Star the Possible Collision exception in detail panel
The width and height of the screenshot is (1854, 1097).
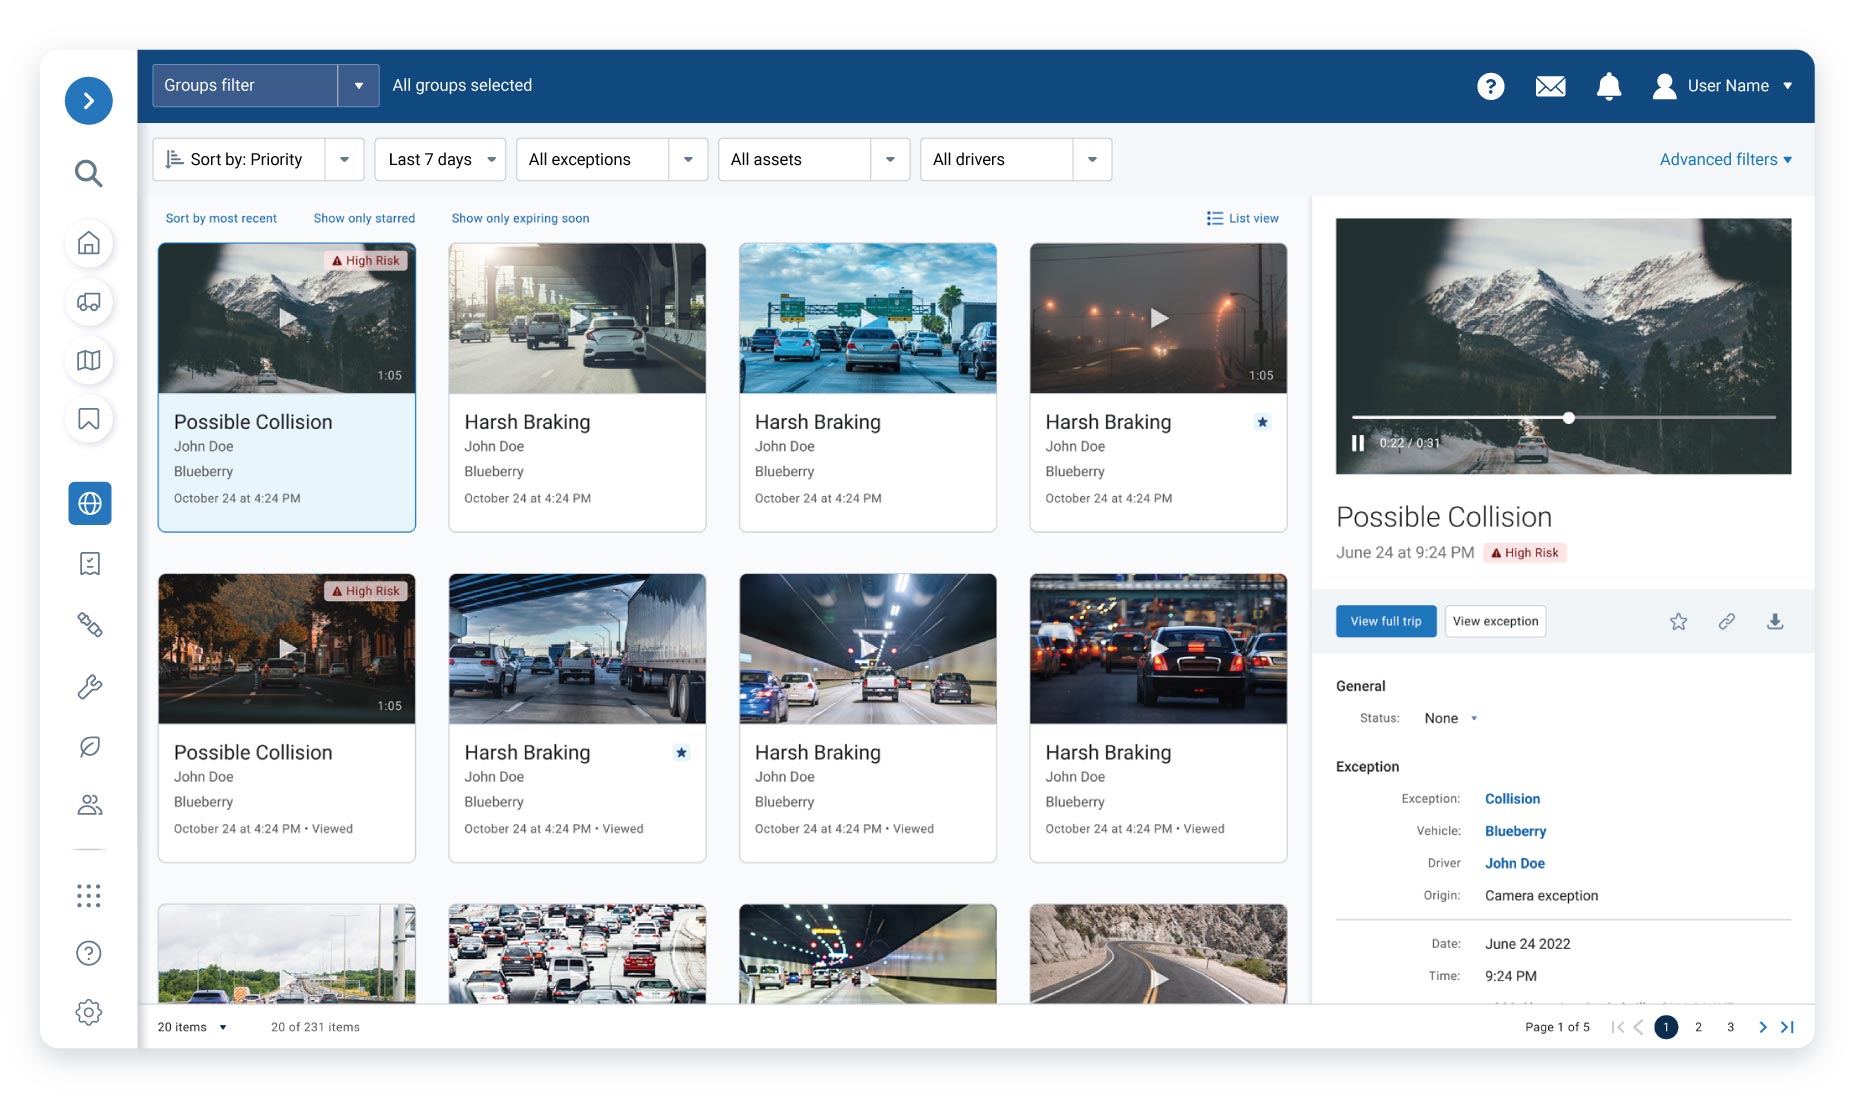coord(1678,621)
